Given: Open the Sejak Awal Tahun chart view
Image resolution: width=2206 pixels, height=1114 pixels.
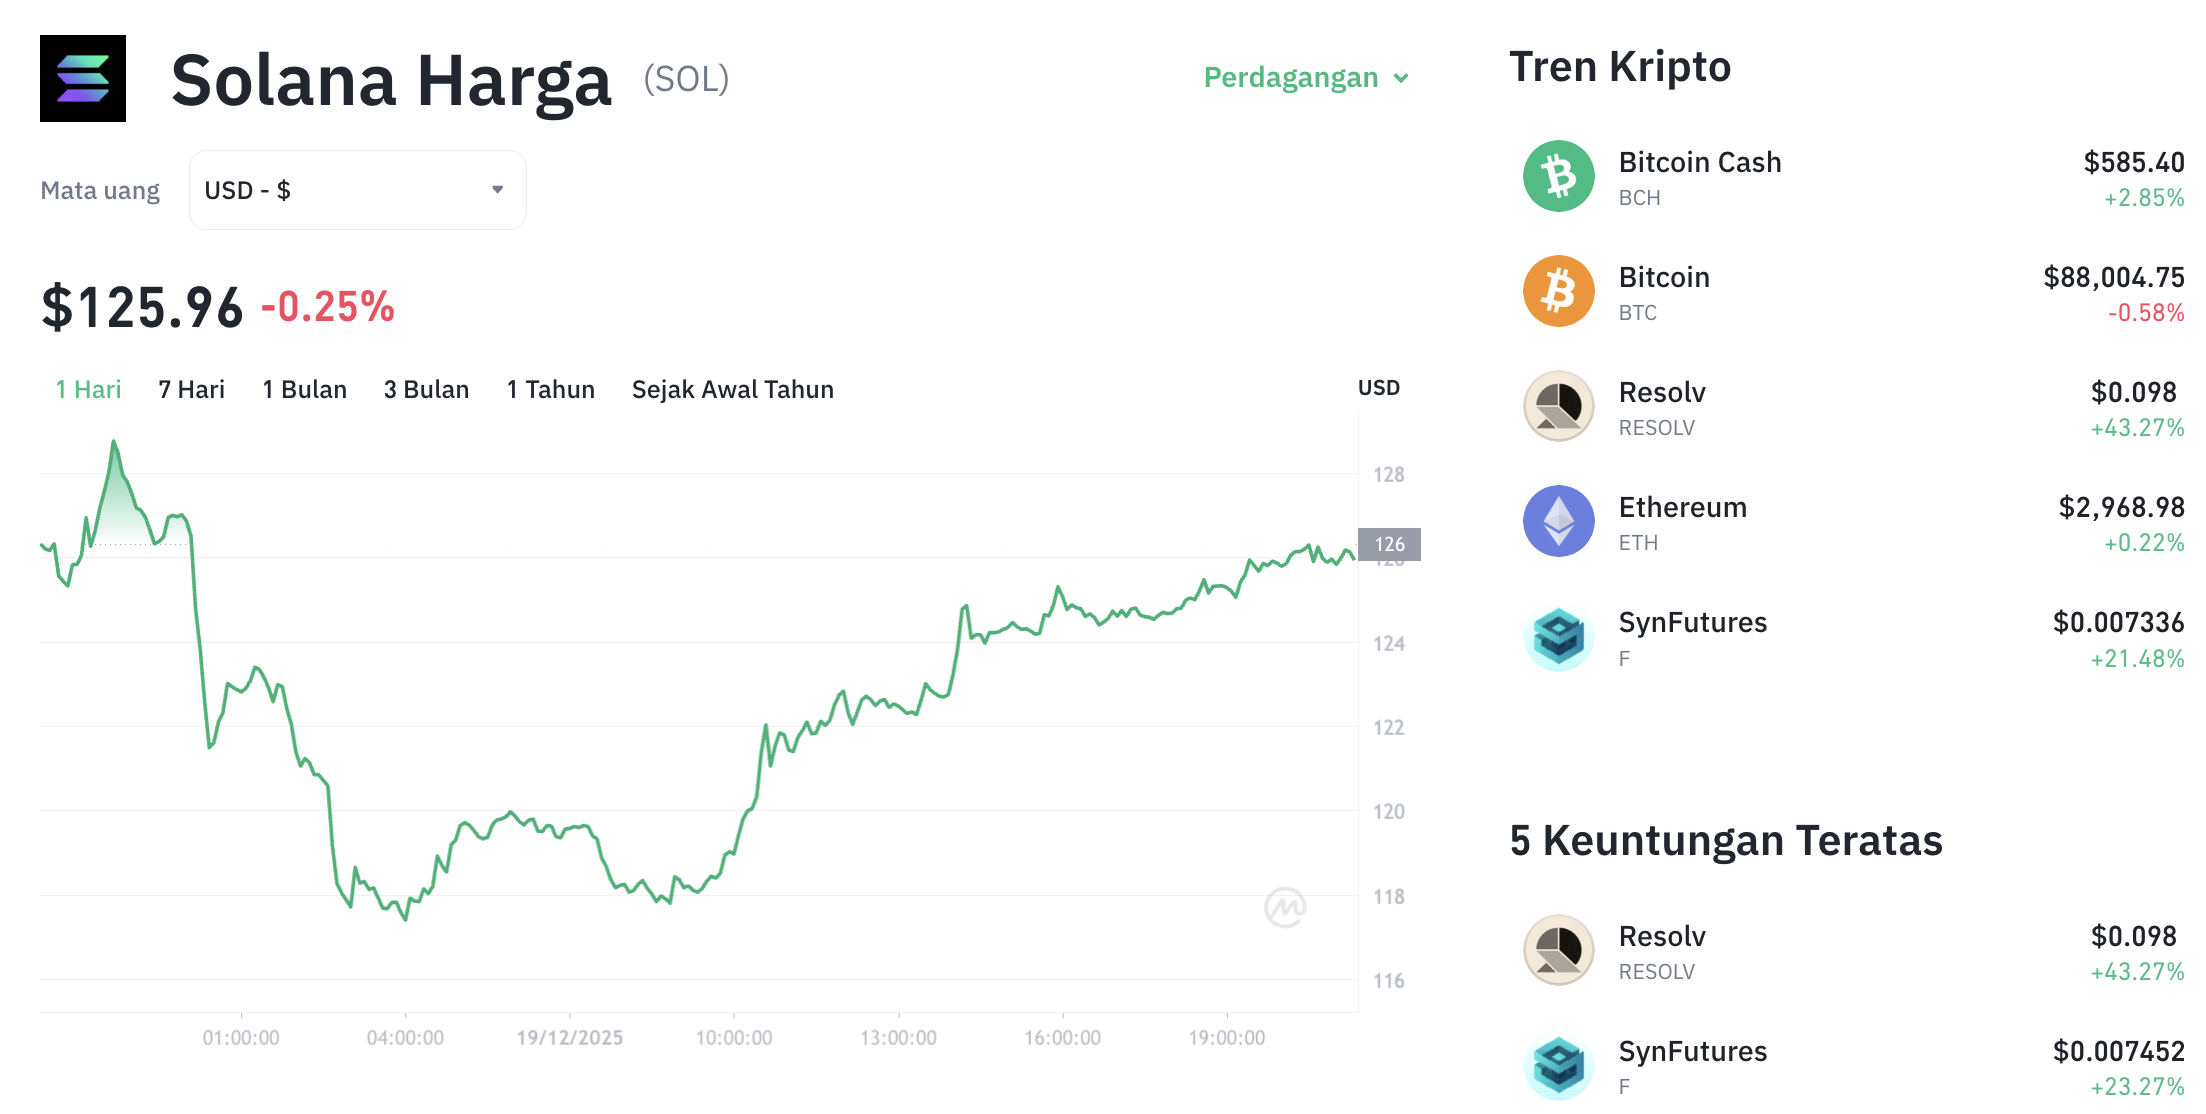Looking at the screenshot, I should point(732,389).
